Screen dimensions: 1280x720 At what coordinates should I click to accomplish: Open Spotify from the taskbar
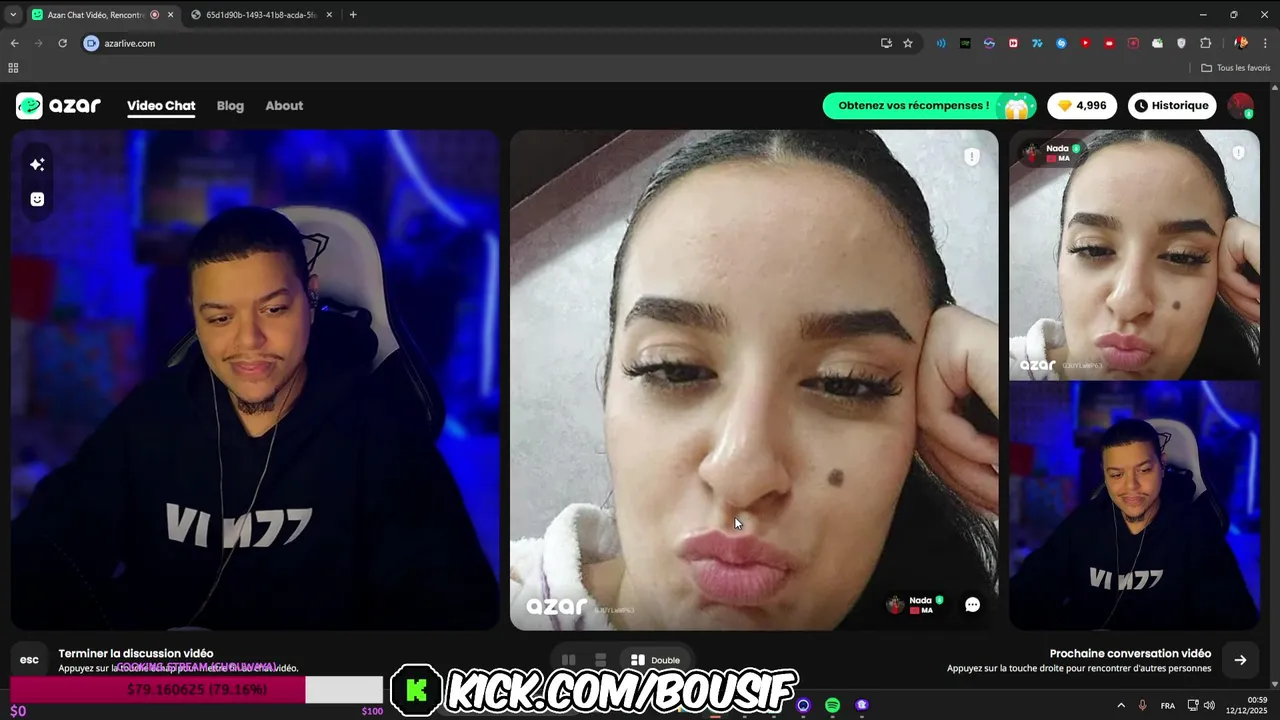coord(832,705)
